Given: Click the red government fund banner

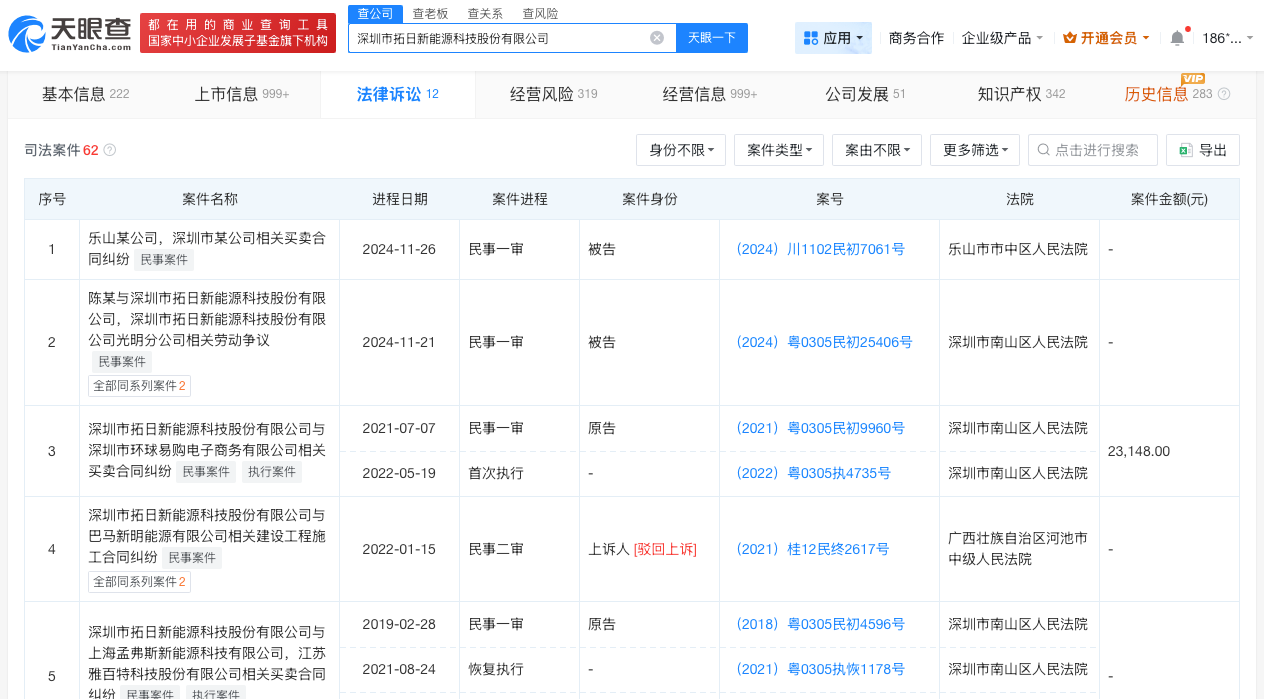Looking at the screenshot, I should (x=238, y=33).
